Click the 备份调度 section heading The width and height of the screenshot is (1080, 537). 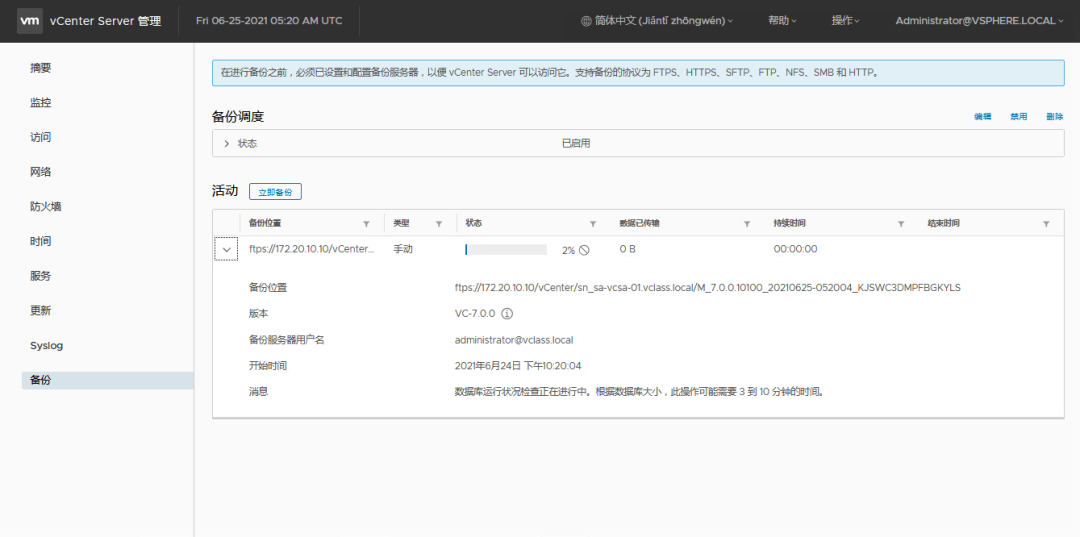[x=238, y=117]
